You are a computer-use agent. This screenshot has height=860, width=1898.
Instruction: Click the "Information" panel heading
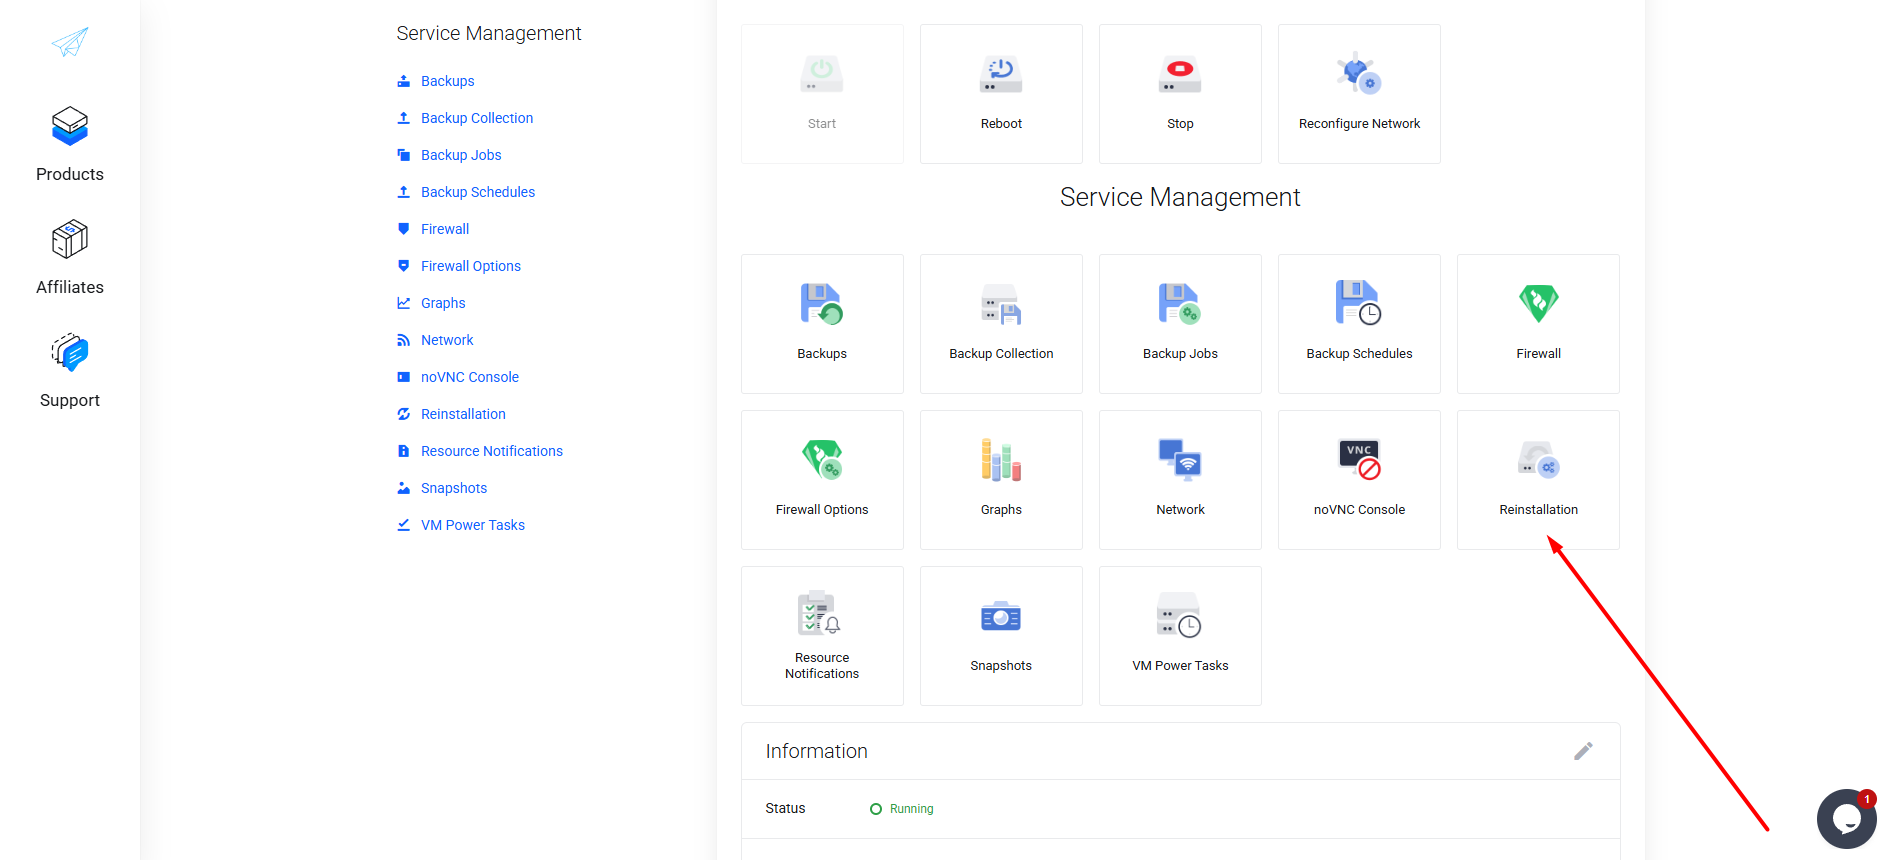click(817, 751)
